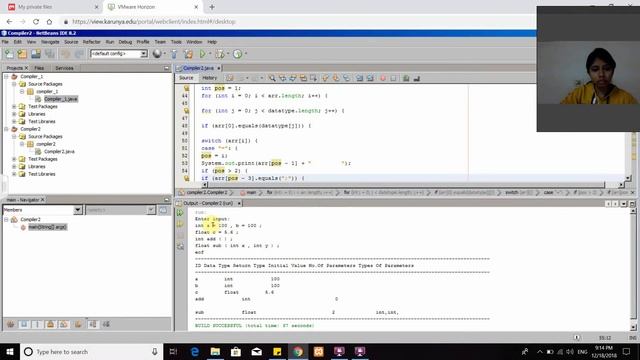Switch to the Services tab
Image resolution: width=640 pixels, height=360 pixels.
point(64,68)
